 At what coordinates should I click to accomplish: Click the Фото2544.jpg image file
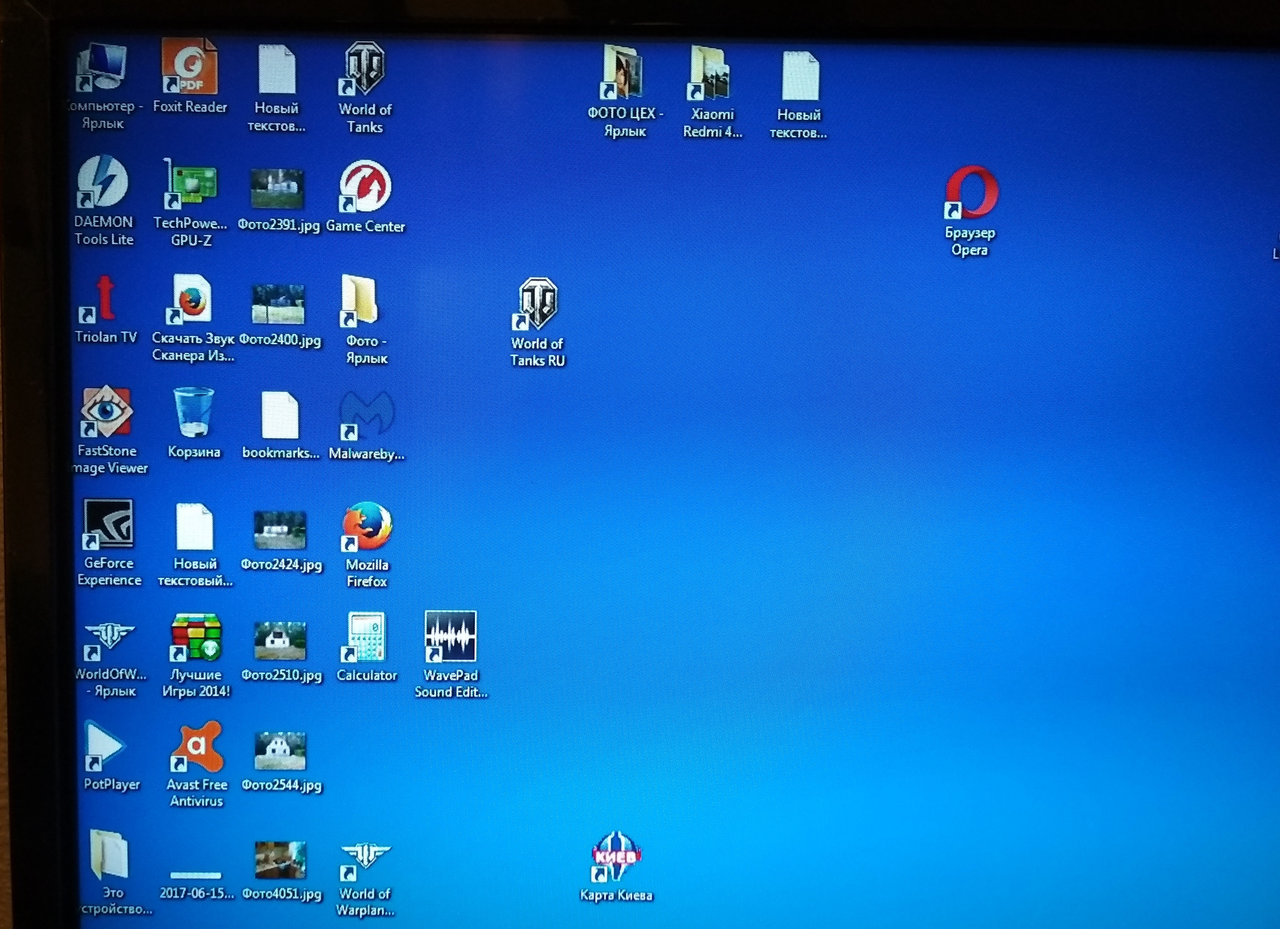tap(280, 752)
